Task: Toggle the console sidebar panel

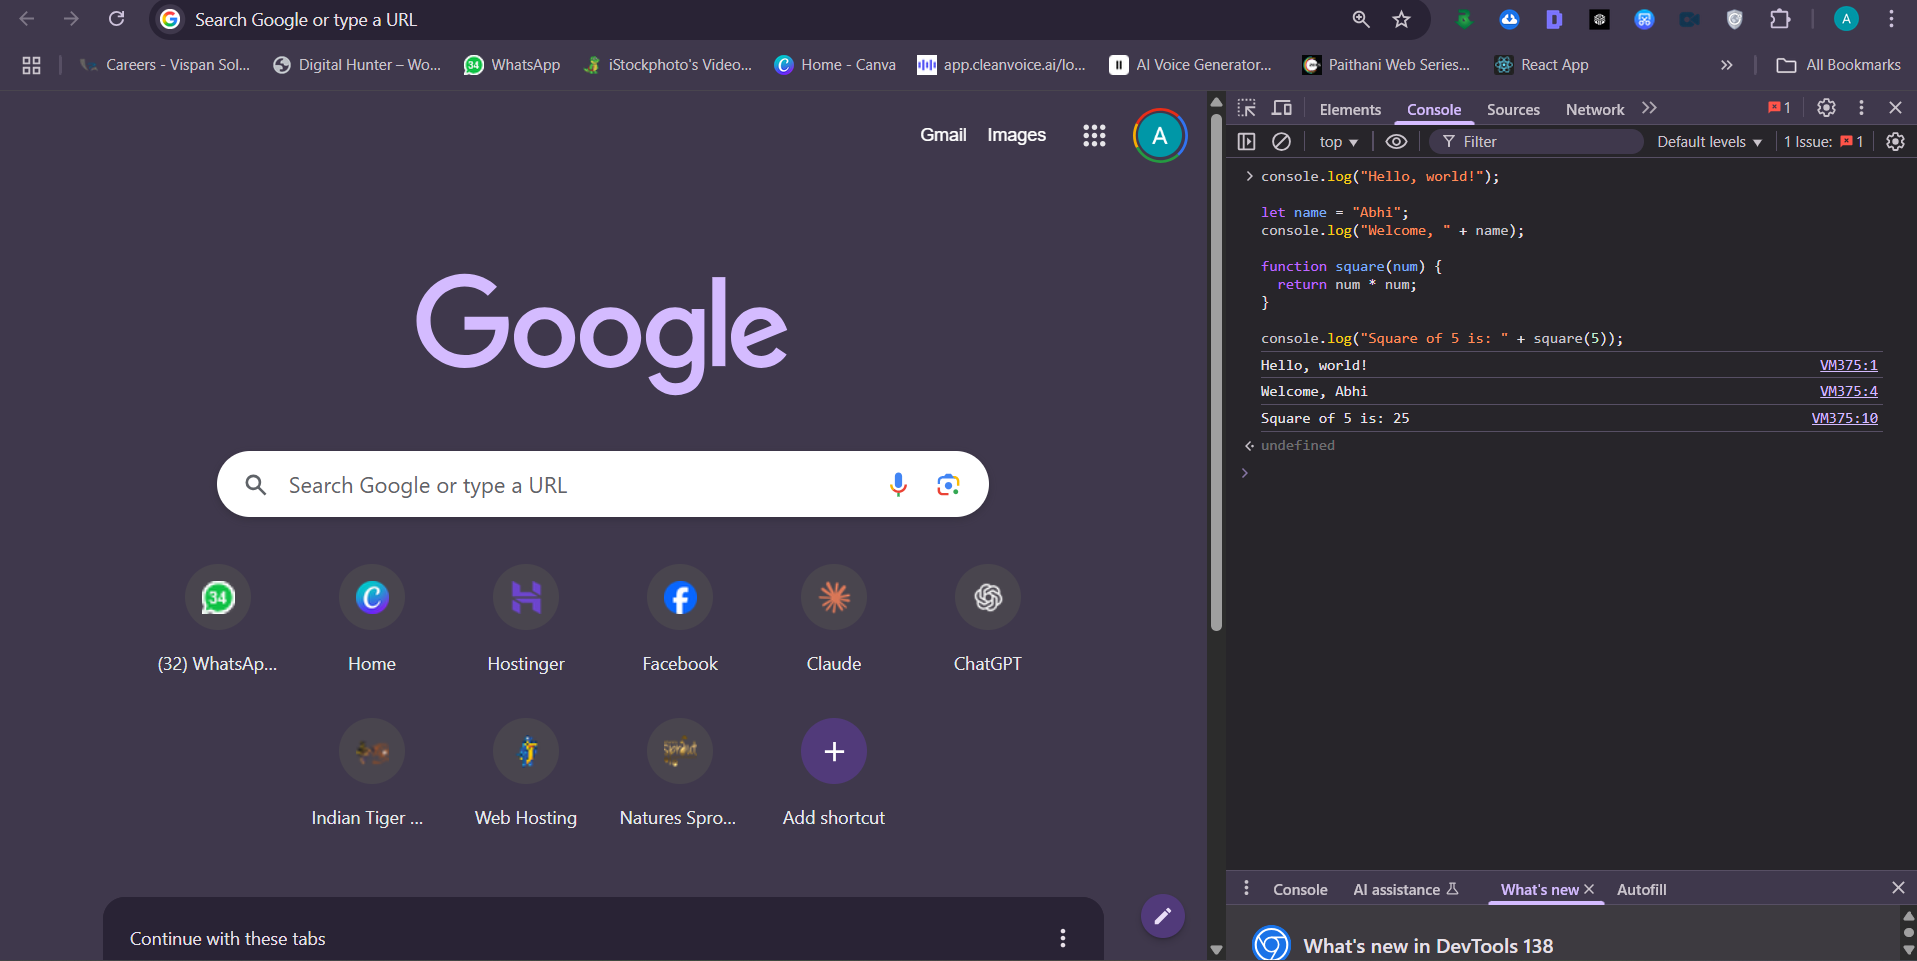Action: [x=1247, y=141]
